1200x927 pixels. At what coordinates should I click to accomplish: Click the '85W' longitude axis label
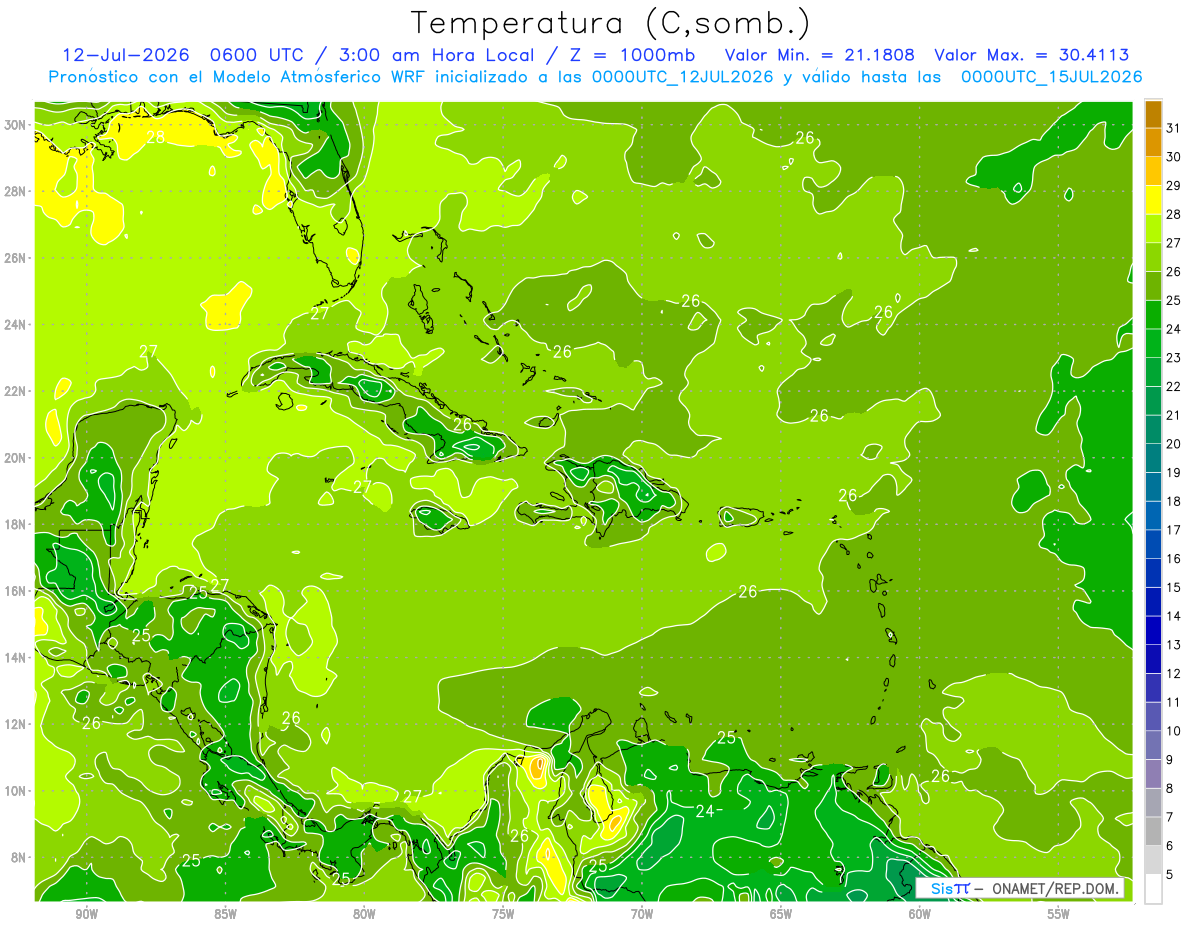(225, 915)
